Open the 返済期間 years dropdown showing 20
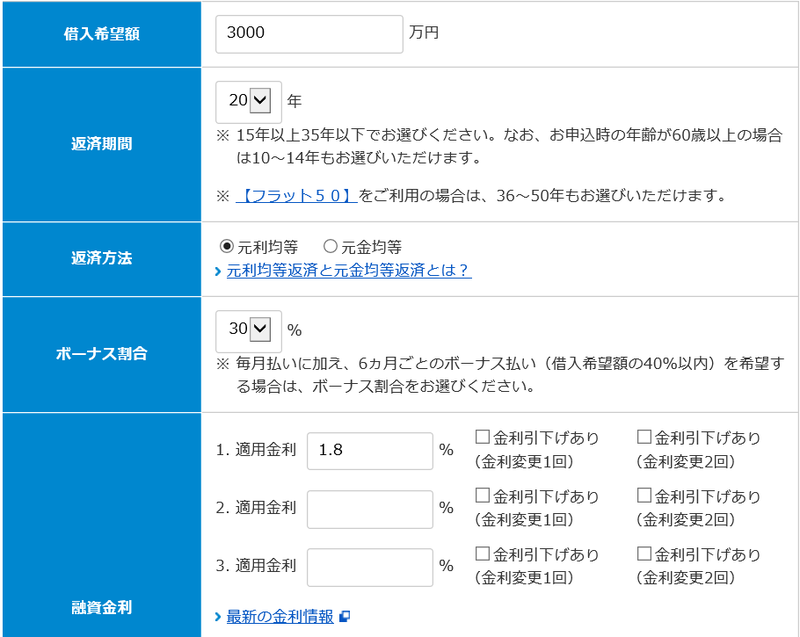800x637 pixels. point(248,102)
